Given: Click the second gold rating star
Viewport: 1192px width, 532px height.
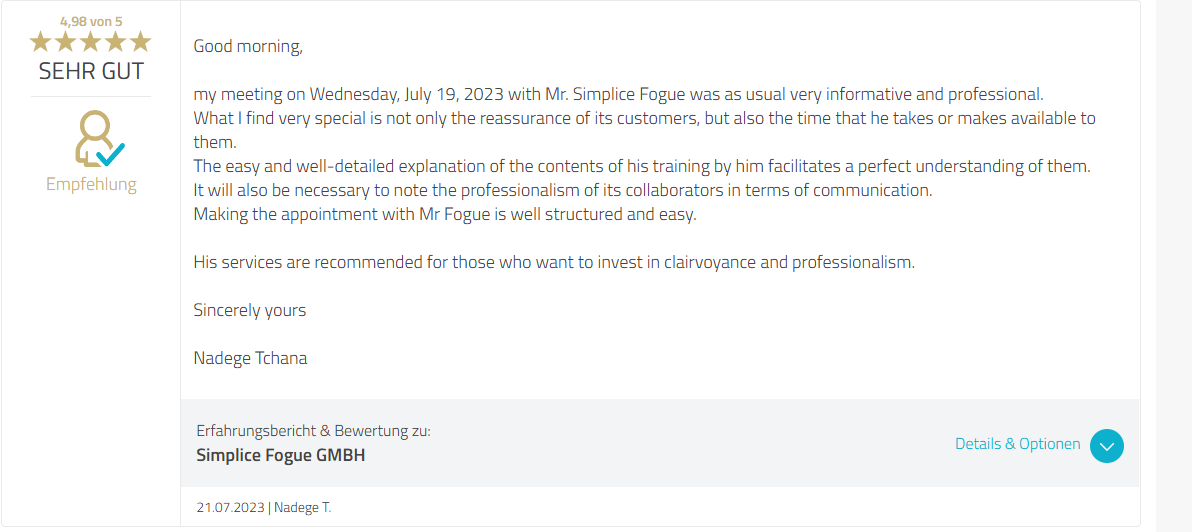Looking at the screenshot, I should pyautogui.click(x=65, y=41).
